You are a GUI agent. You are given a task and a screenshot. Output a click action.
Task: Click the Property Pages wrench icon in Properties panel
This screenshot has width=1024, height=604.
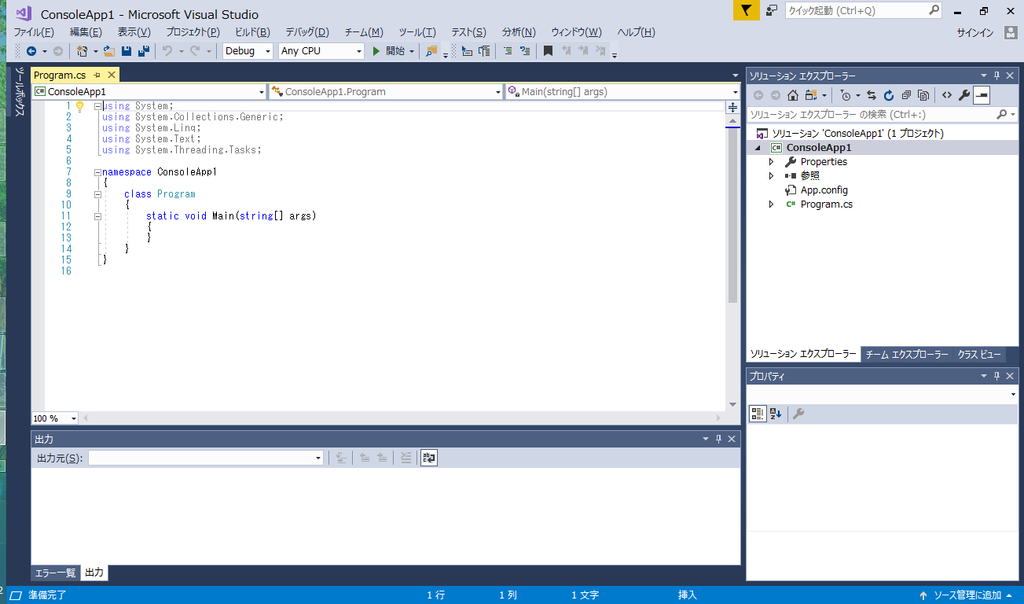[798, 413]
